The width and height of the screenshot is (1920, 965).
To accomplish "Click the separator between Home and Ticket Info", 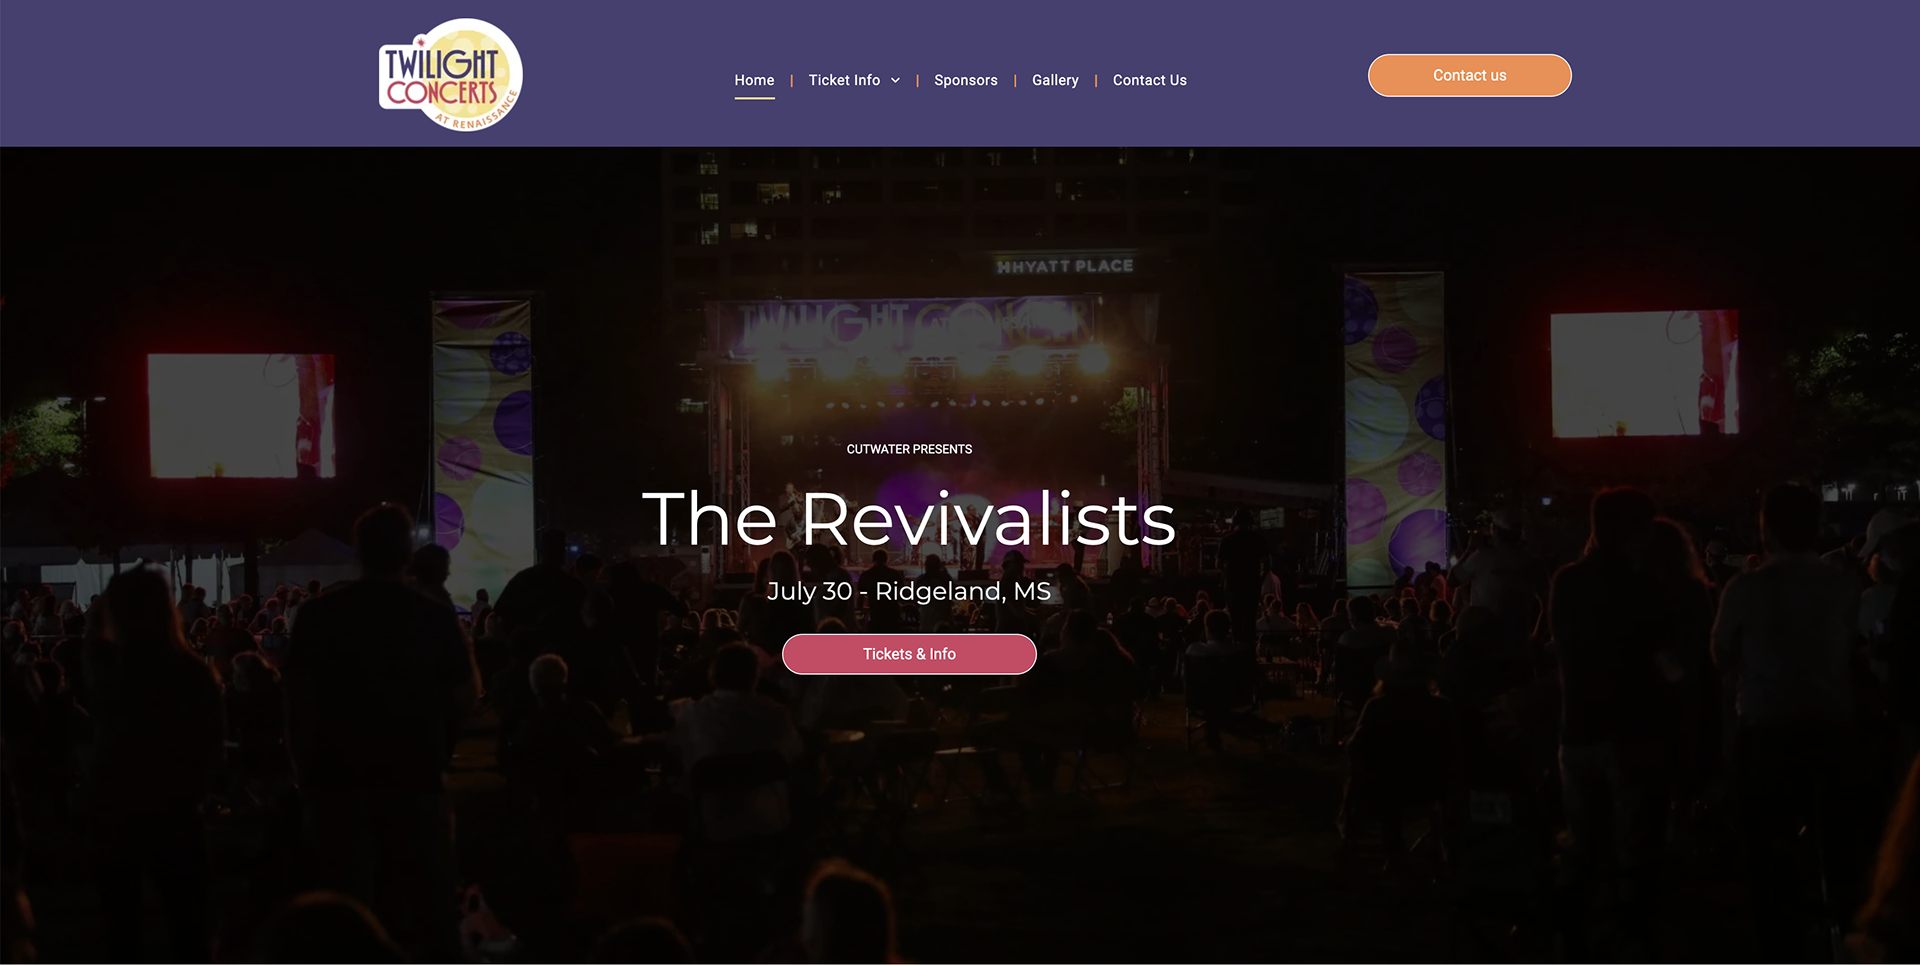I will (x=791, y=80).
